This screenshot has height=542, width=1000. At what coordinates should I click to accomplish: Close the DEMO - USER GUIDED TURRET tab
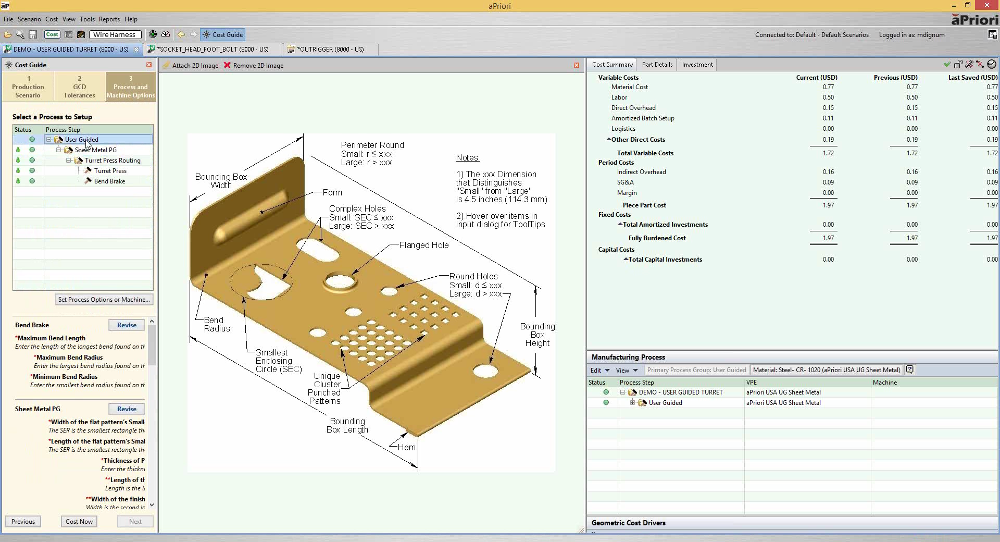click(136, 49)
